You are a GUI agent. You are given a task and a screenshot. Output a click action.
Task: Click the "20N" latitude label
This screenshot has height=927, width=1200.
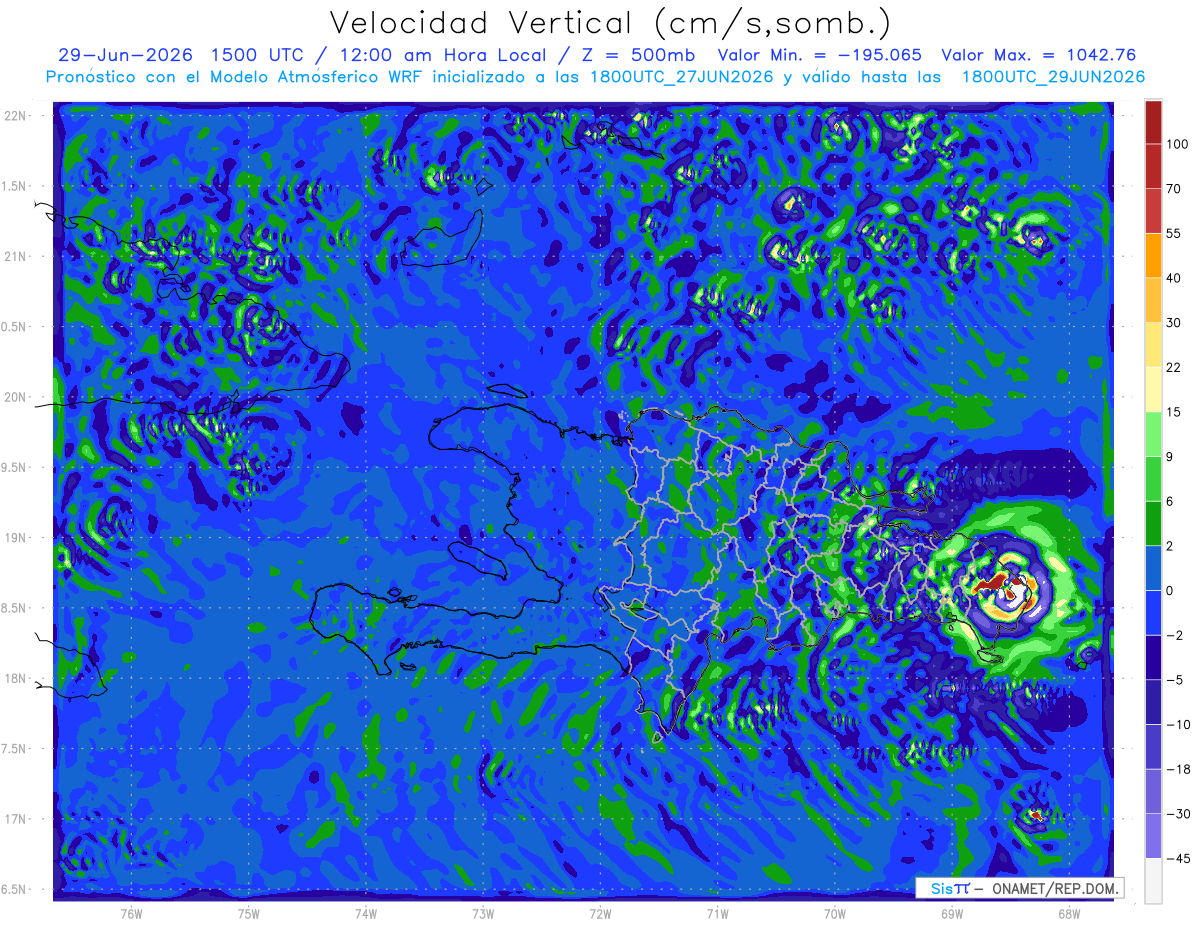pyautogui.click(x=16, y=397)
